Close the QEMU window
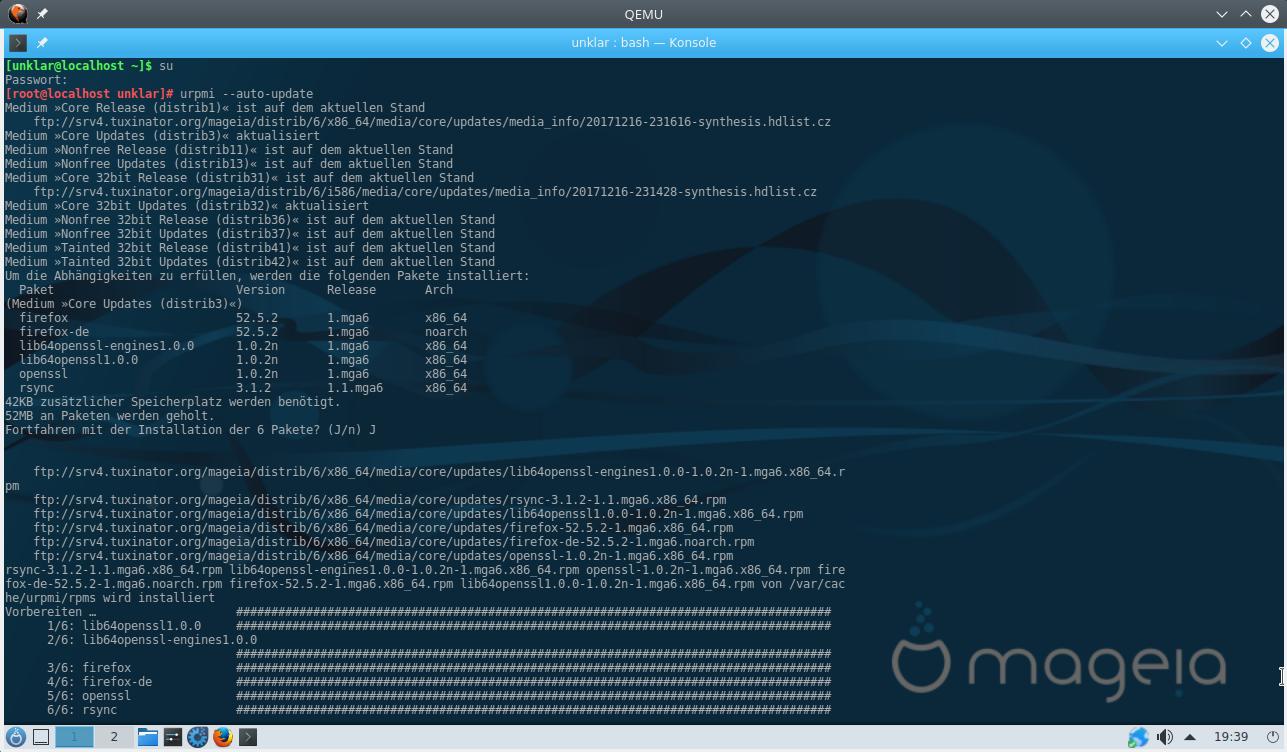Image resolution: width=1287 pixels, height=752 pixels. click(1270, 14)
